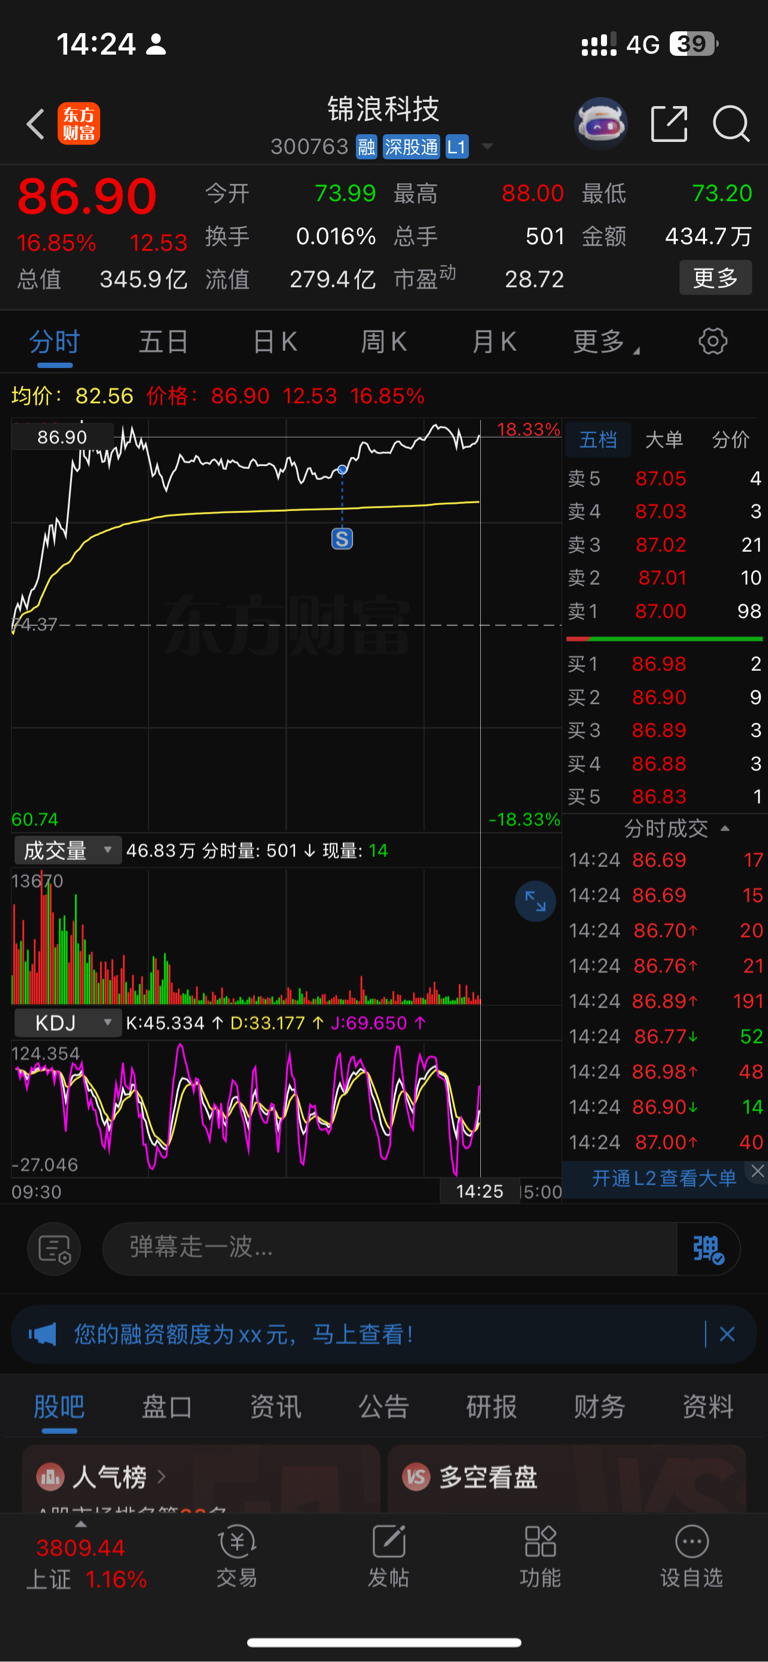The height and width of the screenshot is (1662, 768).
Task: Open the robot assistant avatar
Action: point(601,124)
